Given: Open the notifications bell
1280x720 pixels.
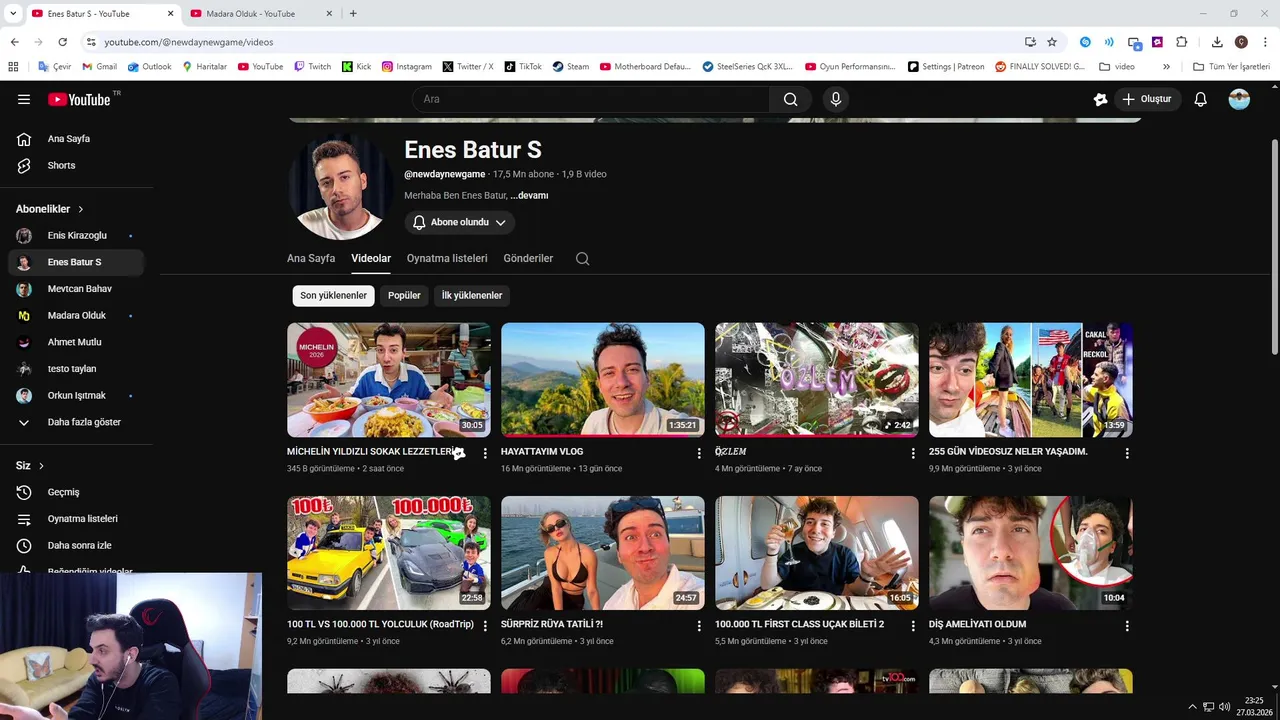Looking at the screenshot, I should (x=1201, y=99).
